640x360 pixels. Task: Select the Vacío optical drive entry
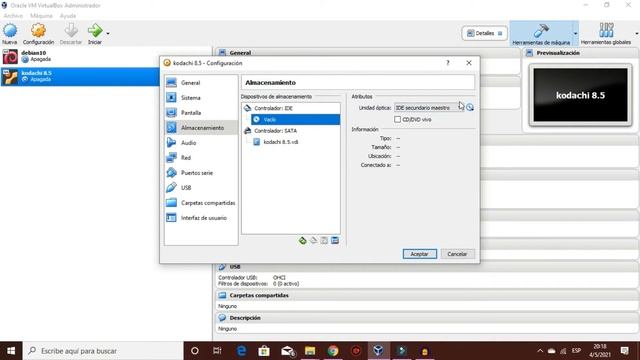point(296,120)
